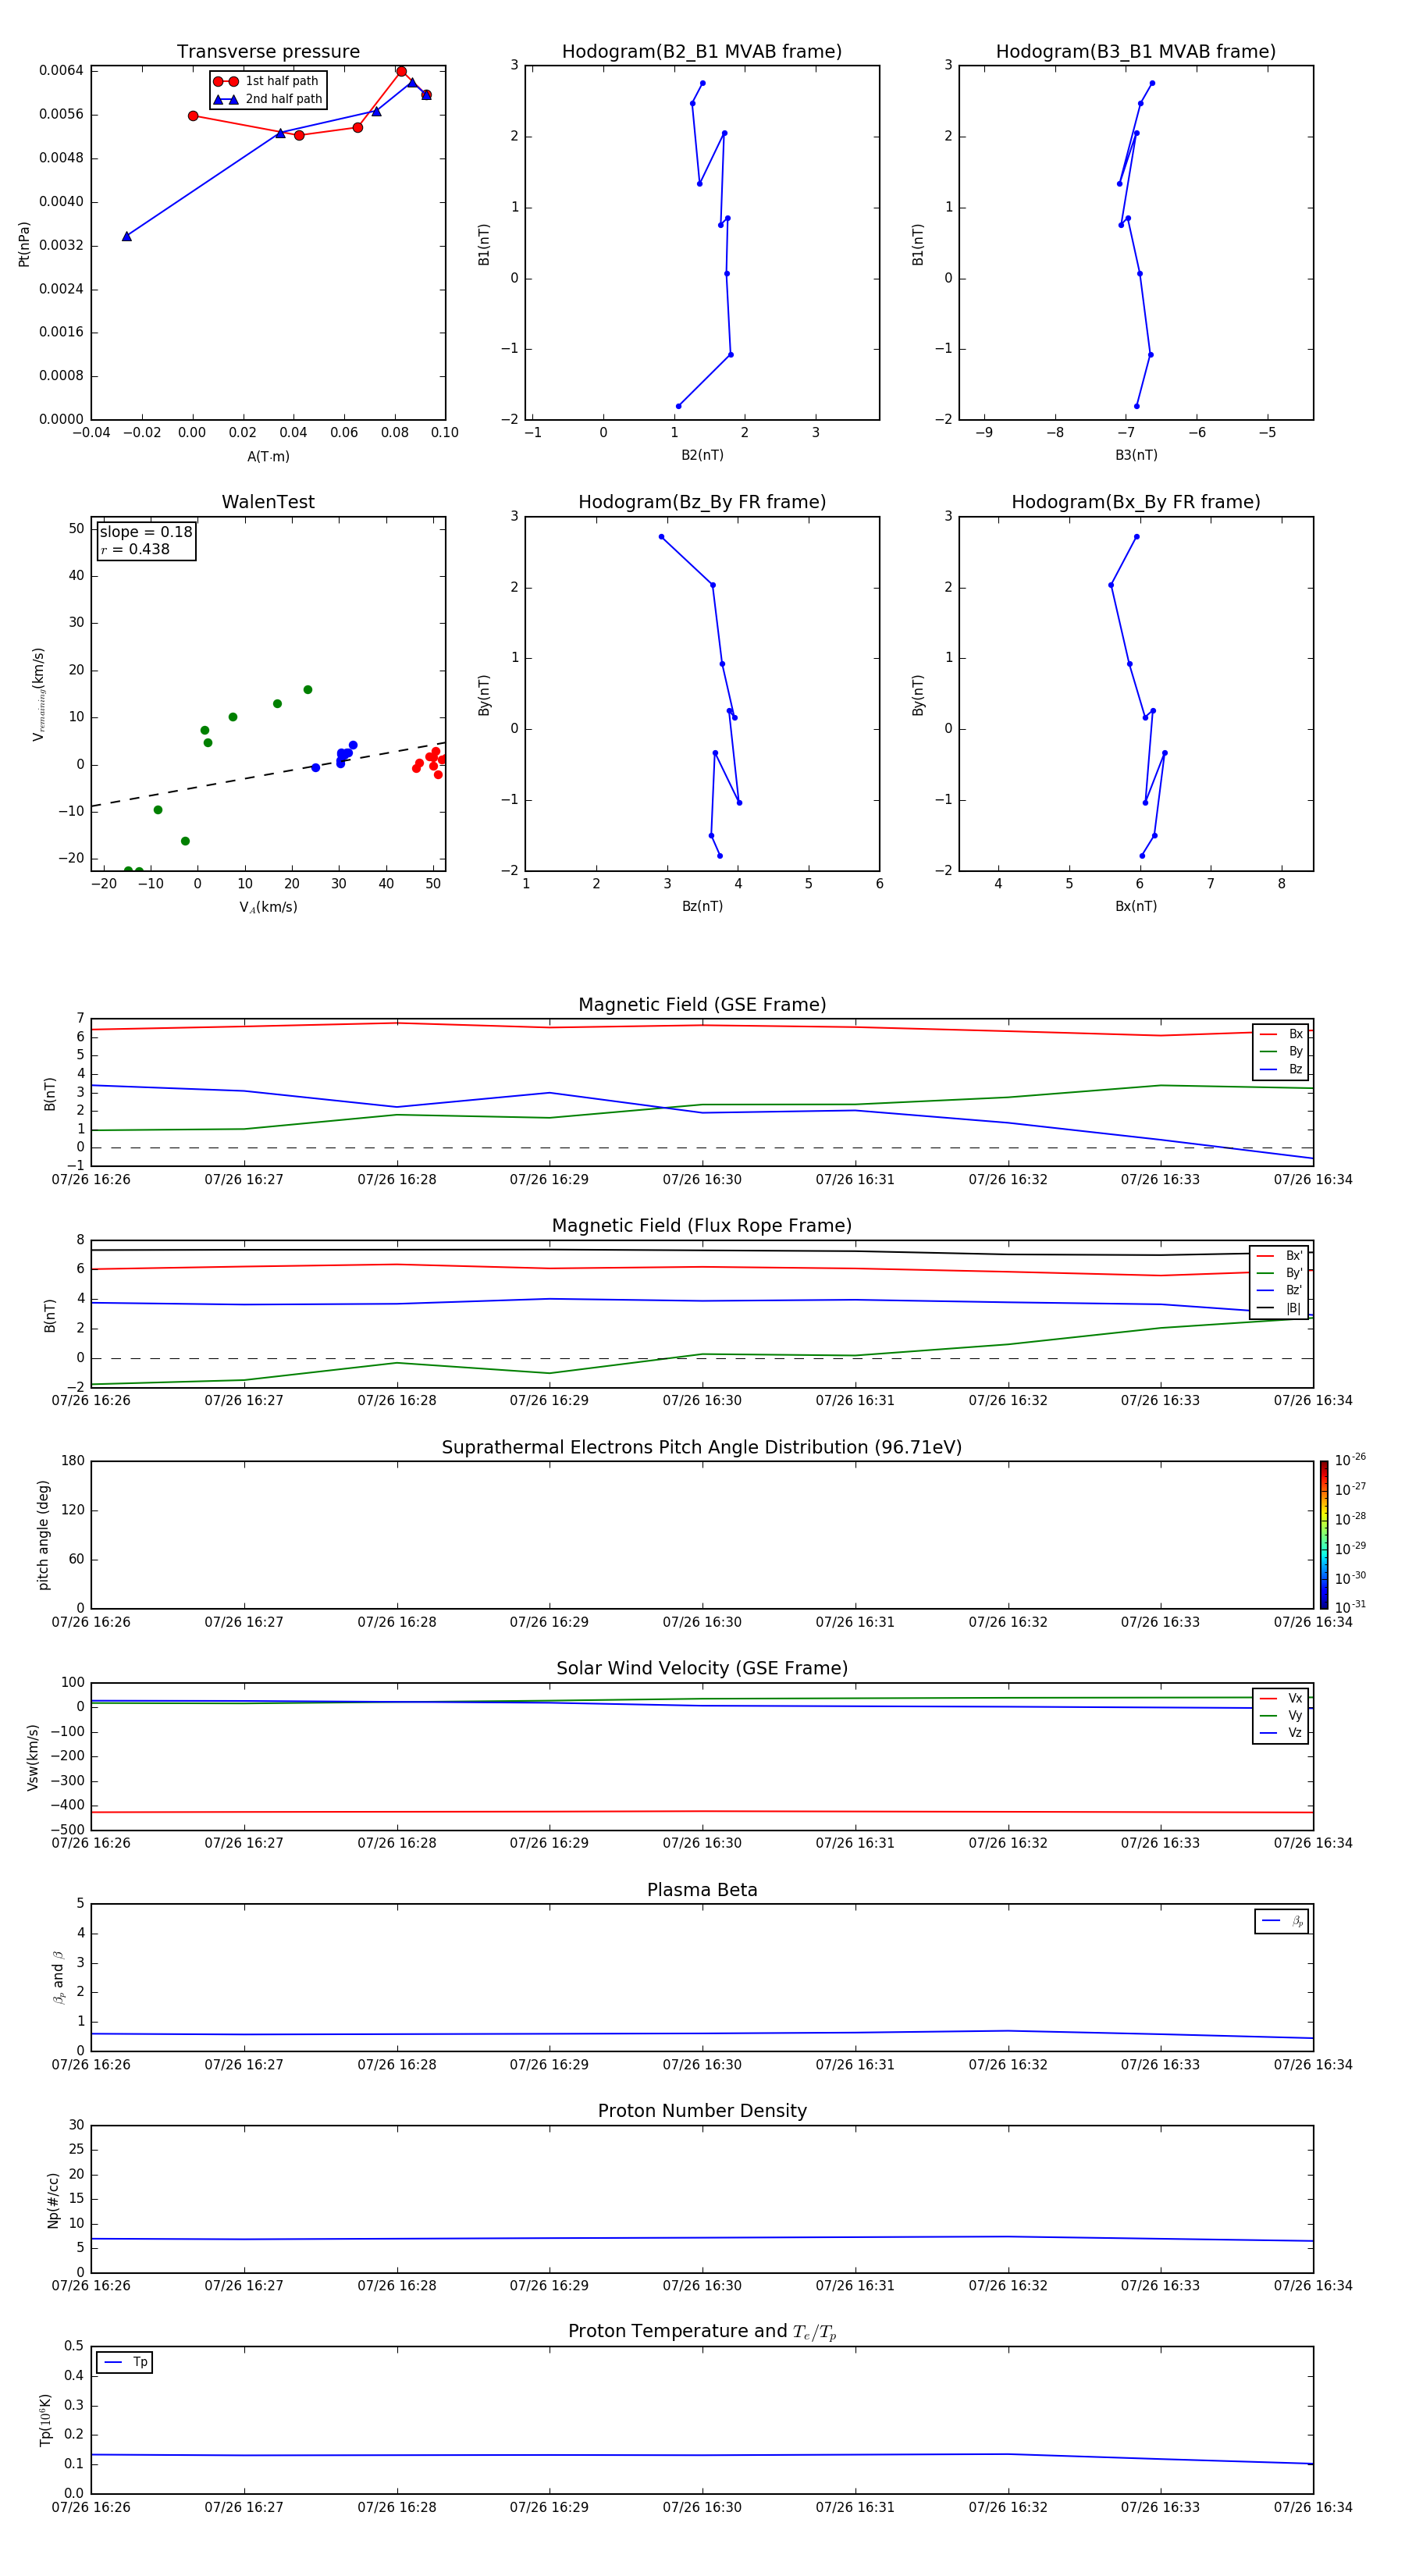Click the "pitch angle (deg)" axis label

point(43,1535)
